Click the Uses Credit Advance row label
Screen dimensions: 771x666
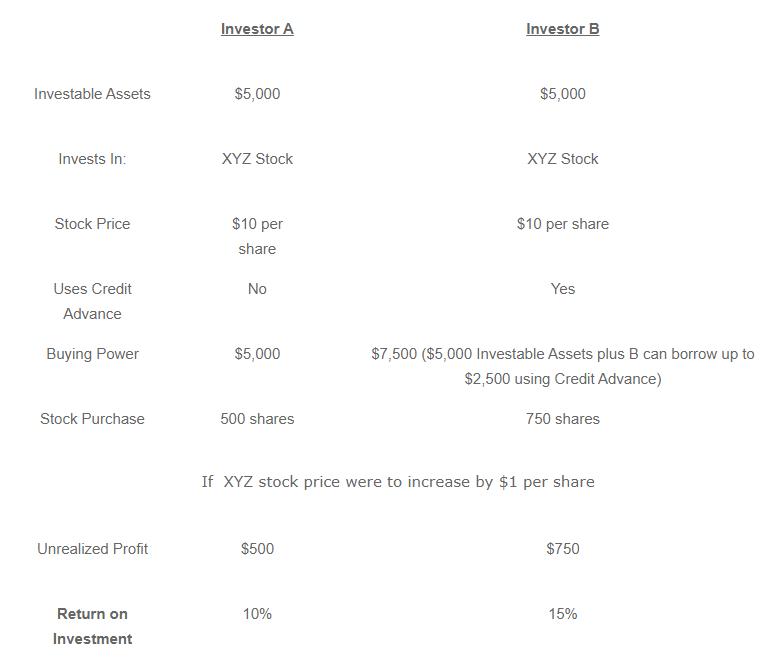pyautogui.click(x=92, y=301)
